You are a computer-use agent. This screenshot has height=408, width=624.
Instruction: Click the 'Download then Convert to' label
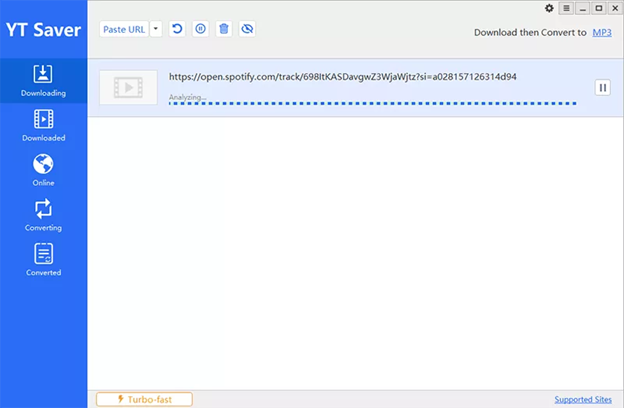[x=530, y=33]
